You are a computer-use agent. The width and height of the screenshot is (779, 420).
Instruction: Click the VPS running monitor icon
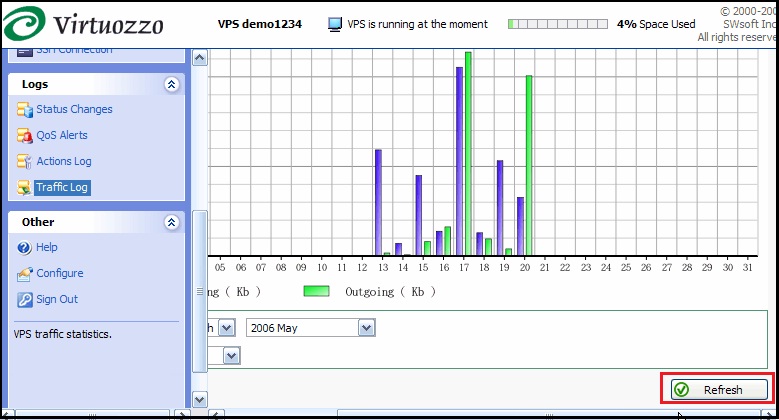[x=335, y=24]
